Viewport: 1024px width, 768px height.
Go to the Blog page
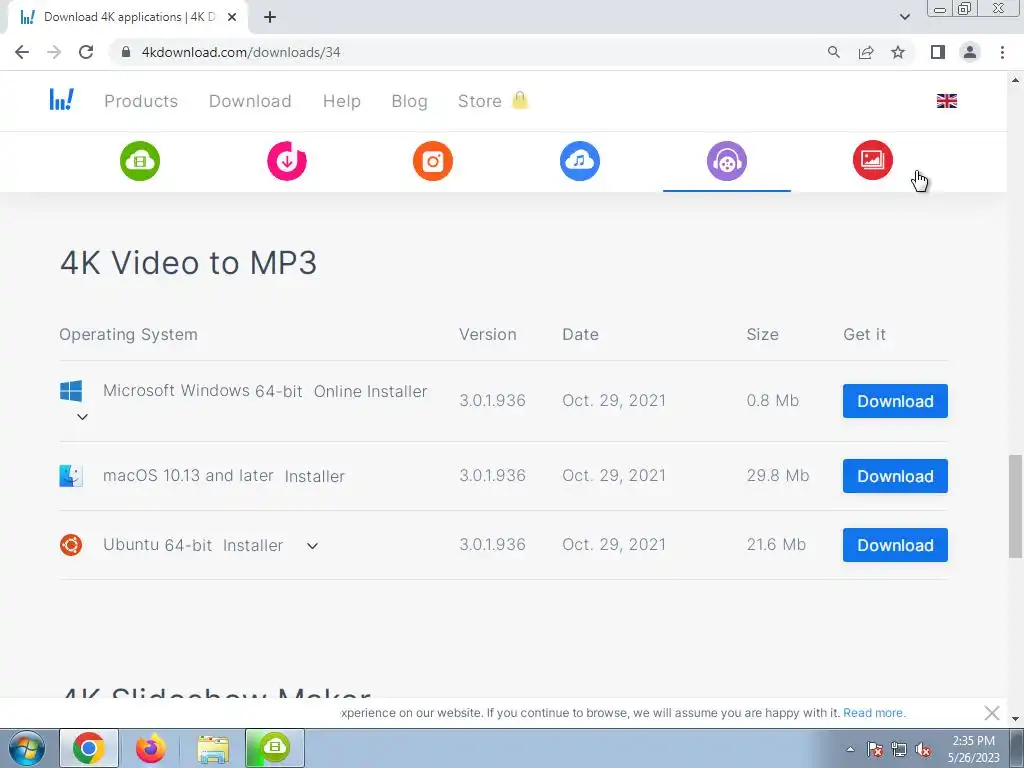tap(409, 101)
